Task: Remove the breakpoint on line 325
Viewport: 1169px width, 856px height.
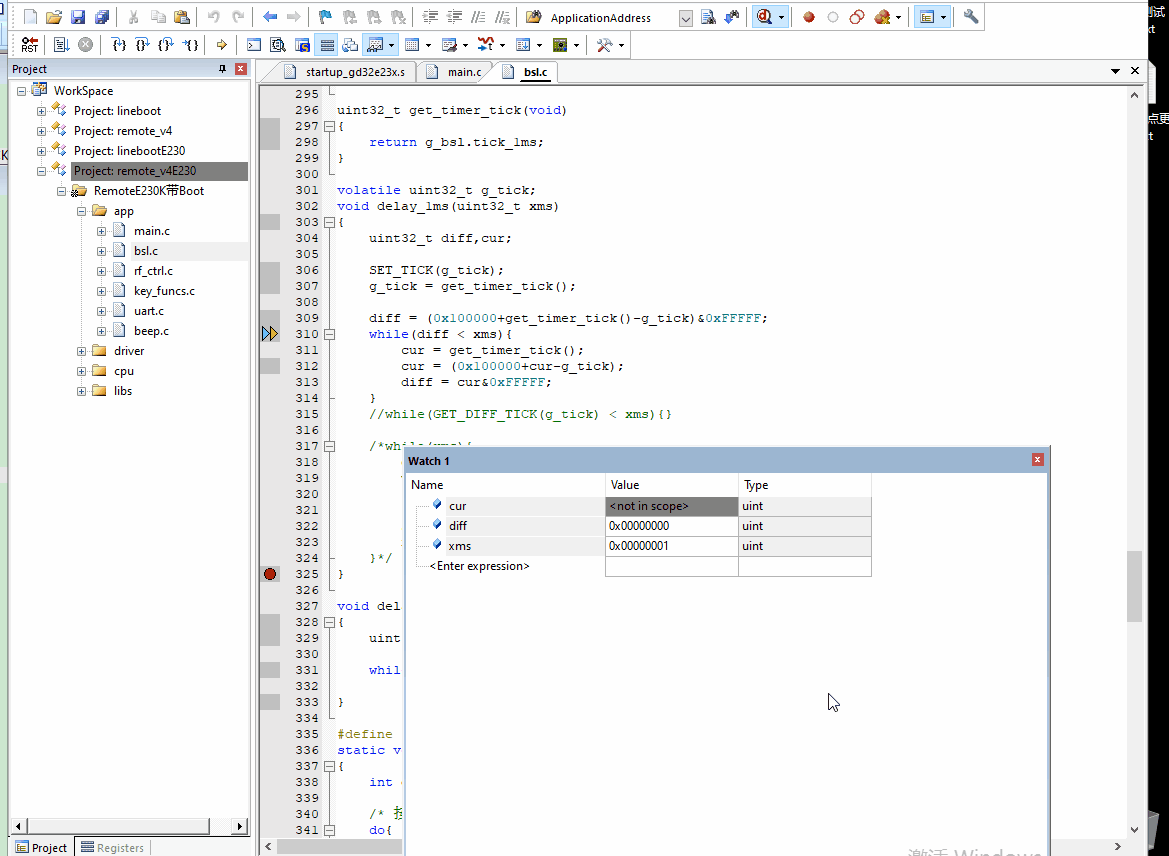Action: pyautogui.click(x=270, y=574)
